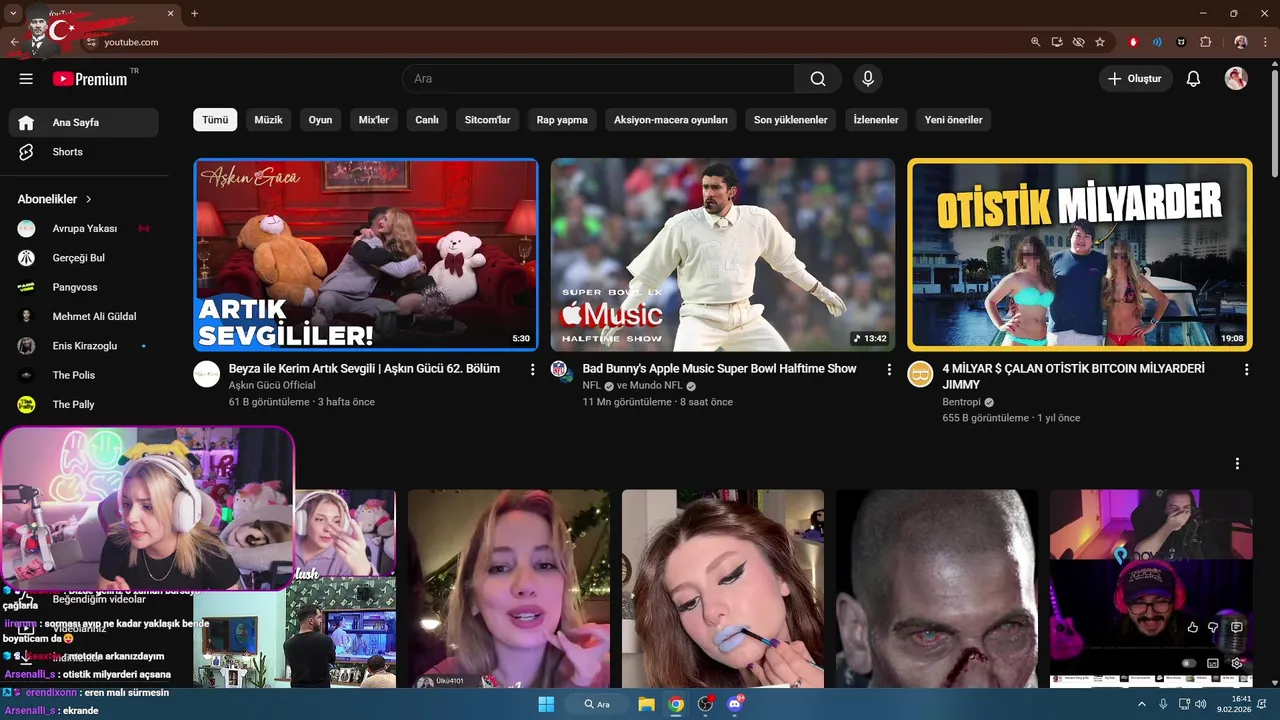Select the Canlı filter chip

[x=427, y=120]
